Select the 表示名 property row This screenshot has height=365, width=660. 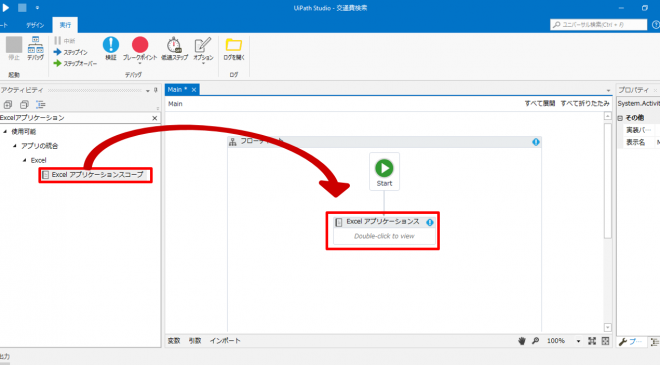[x=639, y=142]
